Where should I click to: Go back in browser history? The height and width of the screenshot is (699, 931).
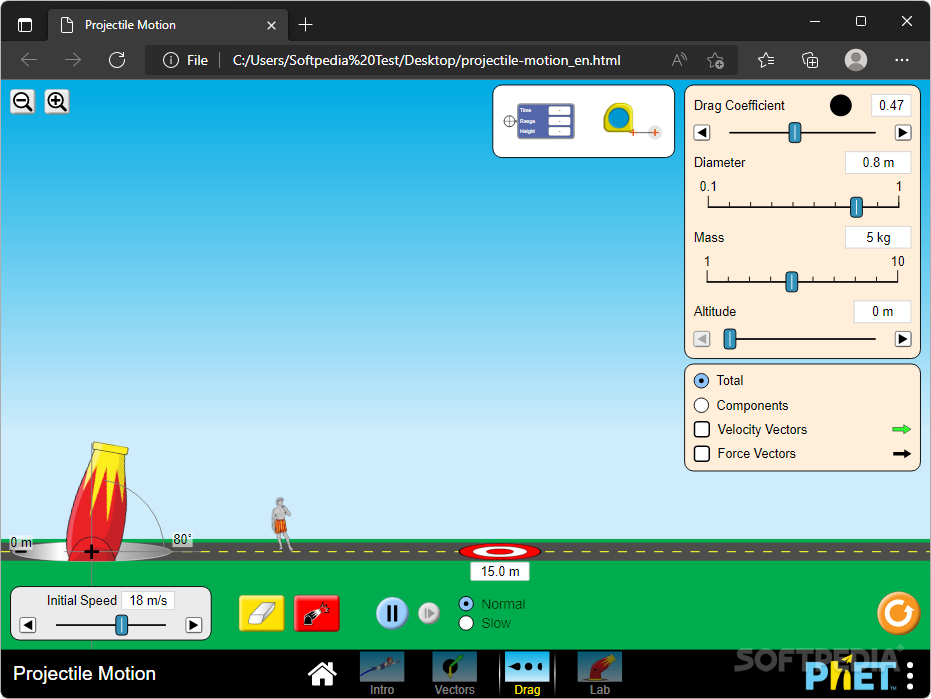click(x=29, y=60)
